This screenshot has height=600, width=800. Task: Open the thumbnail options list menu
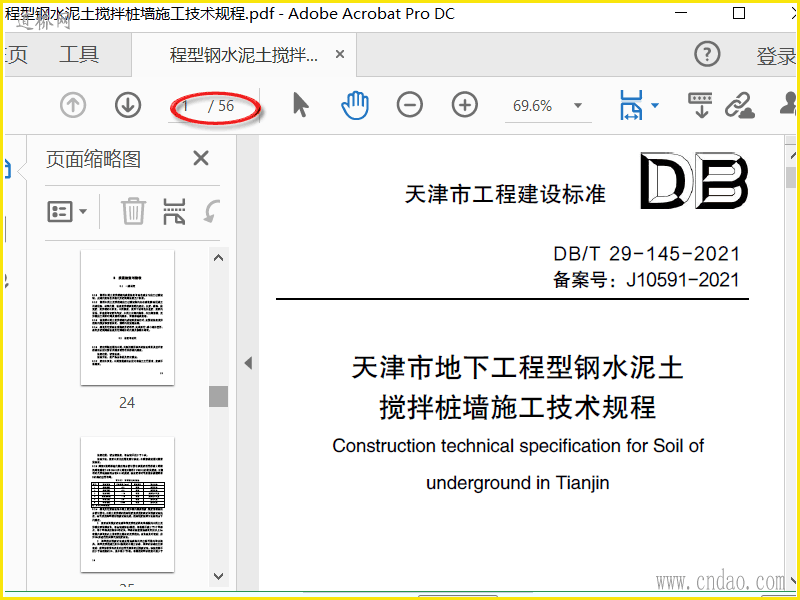click(67, 211)
